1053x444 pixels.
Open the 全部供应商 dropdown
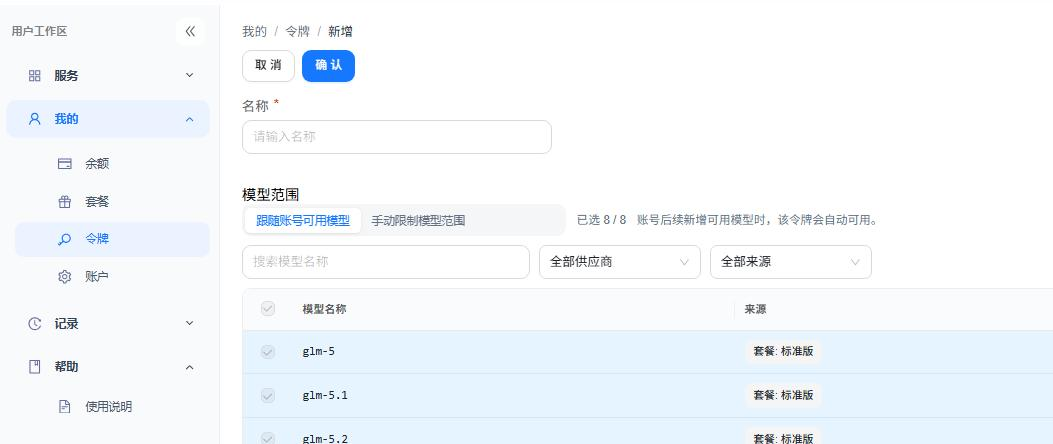pos(620,262)
